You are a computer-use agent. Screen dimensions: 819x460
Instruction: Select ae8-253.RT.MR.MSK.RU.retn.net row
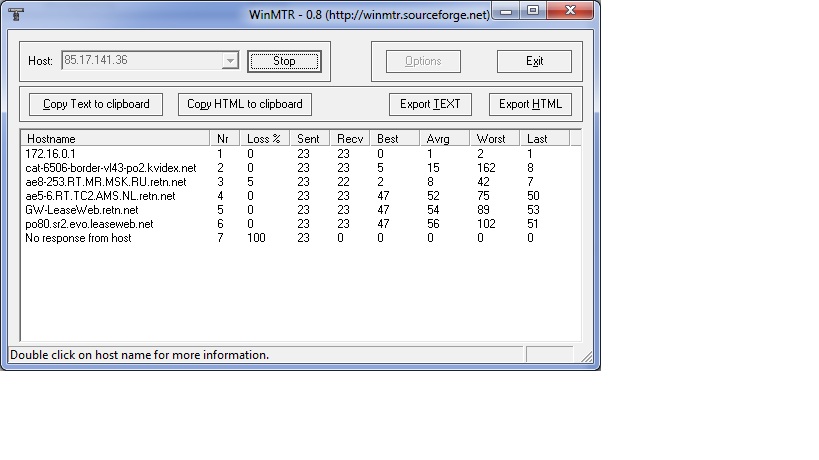[x=300, y=182]
